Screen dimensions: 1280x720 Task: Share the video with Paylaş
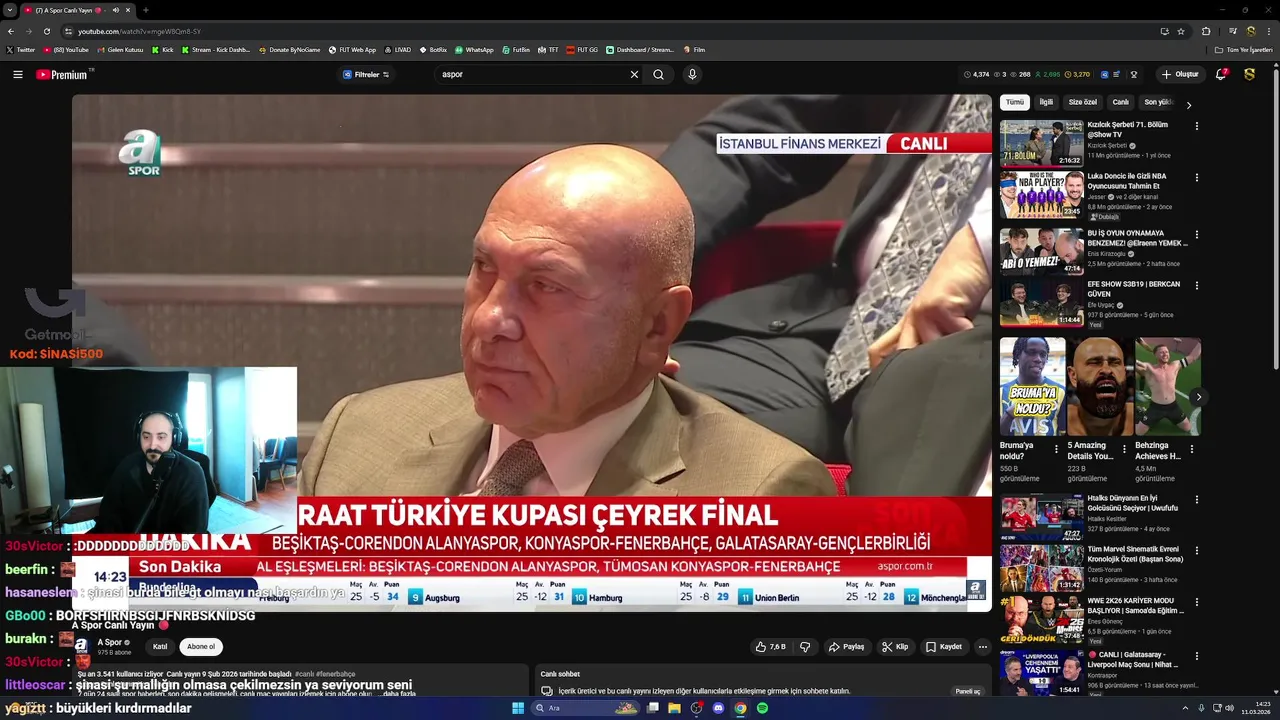point(846,647)
